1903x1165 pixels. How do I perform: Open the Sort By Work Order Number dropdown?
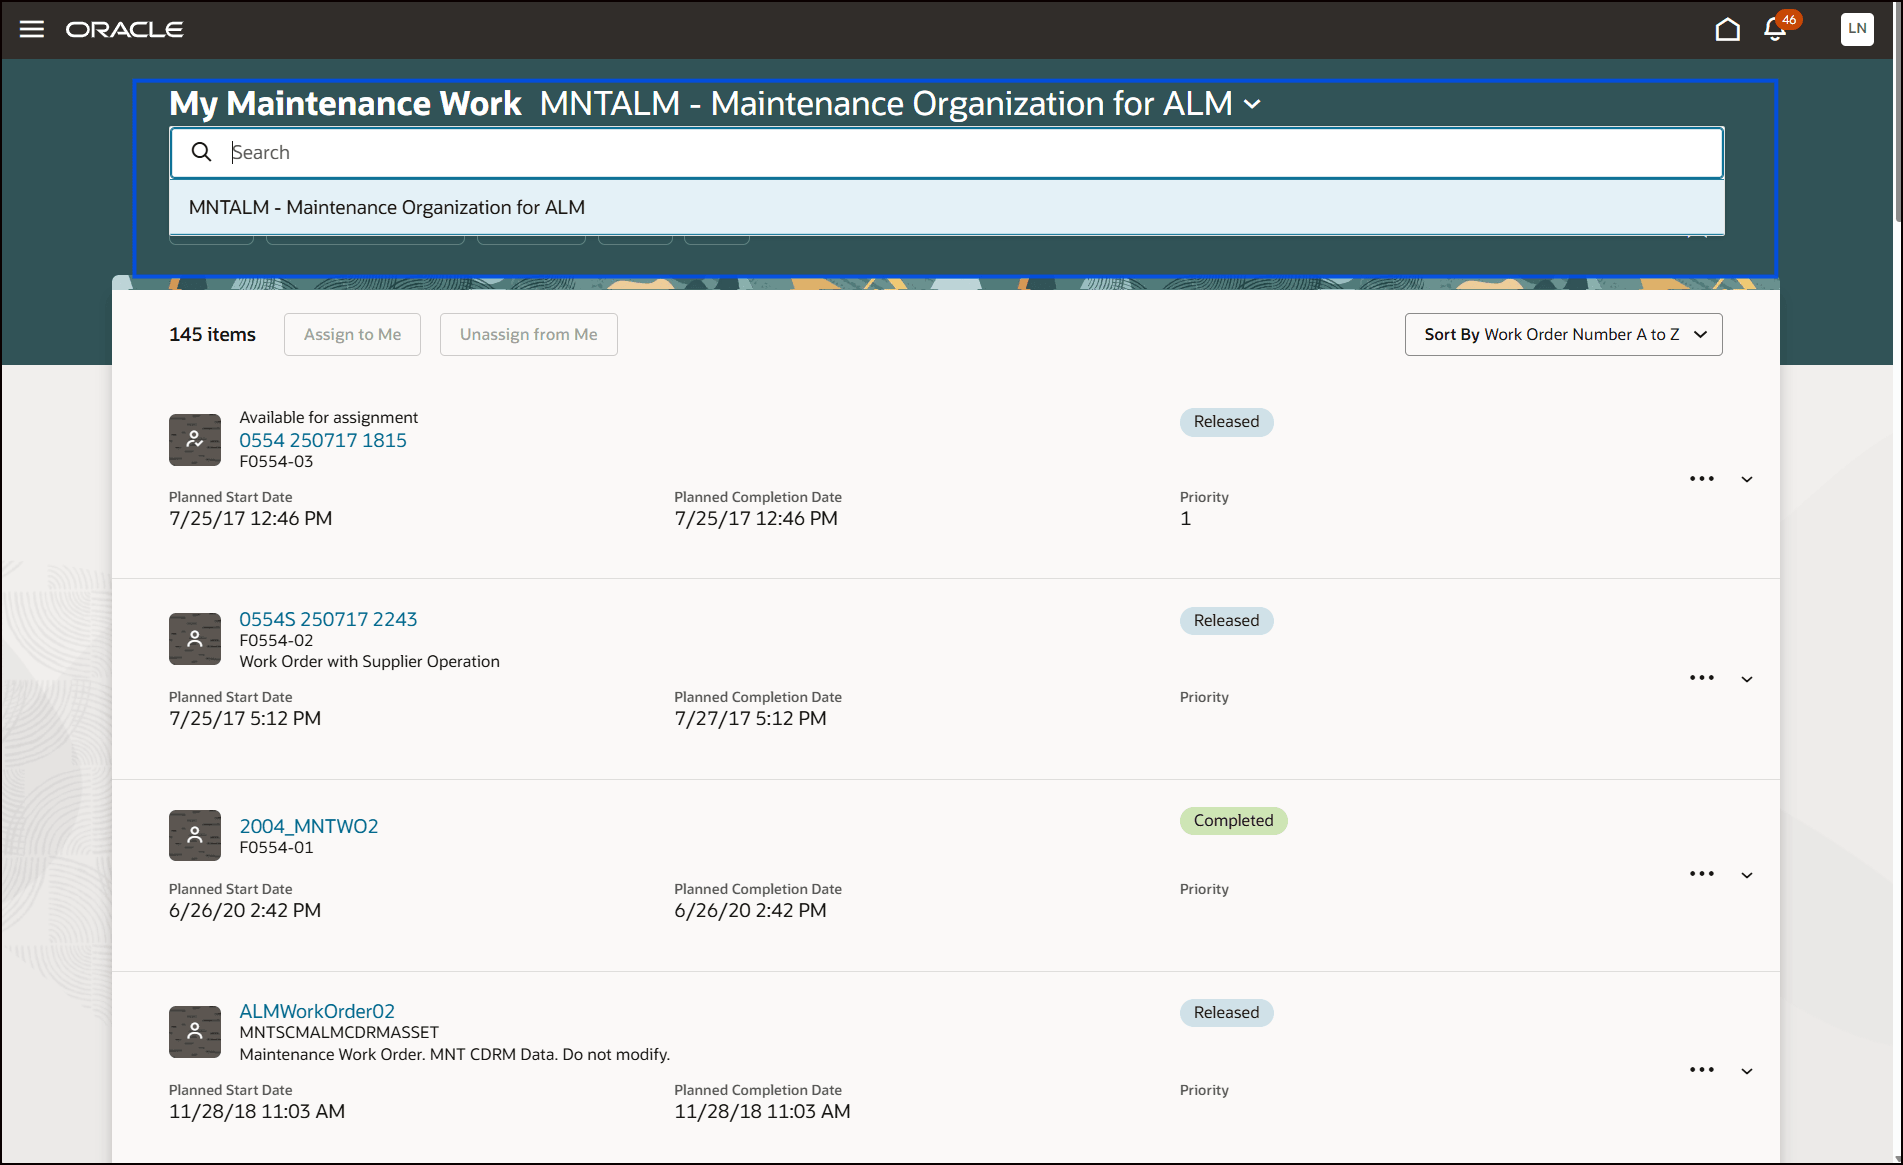coord(1563,334)
